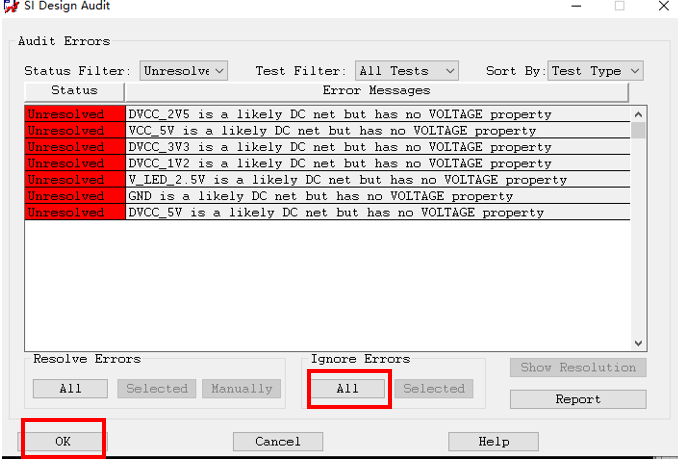Open the Status Filter dropdown
This screenshot has width=678, height=460.
[x=184, y=70]
